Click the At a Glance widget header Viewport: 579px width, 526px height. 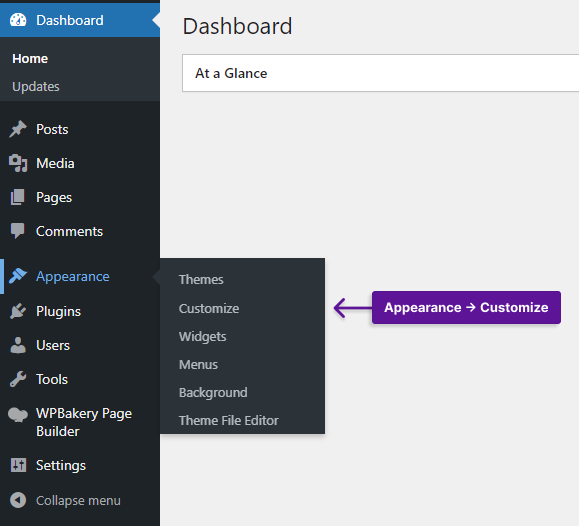380,73
